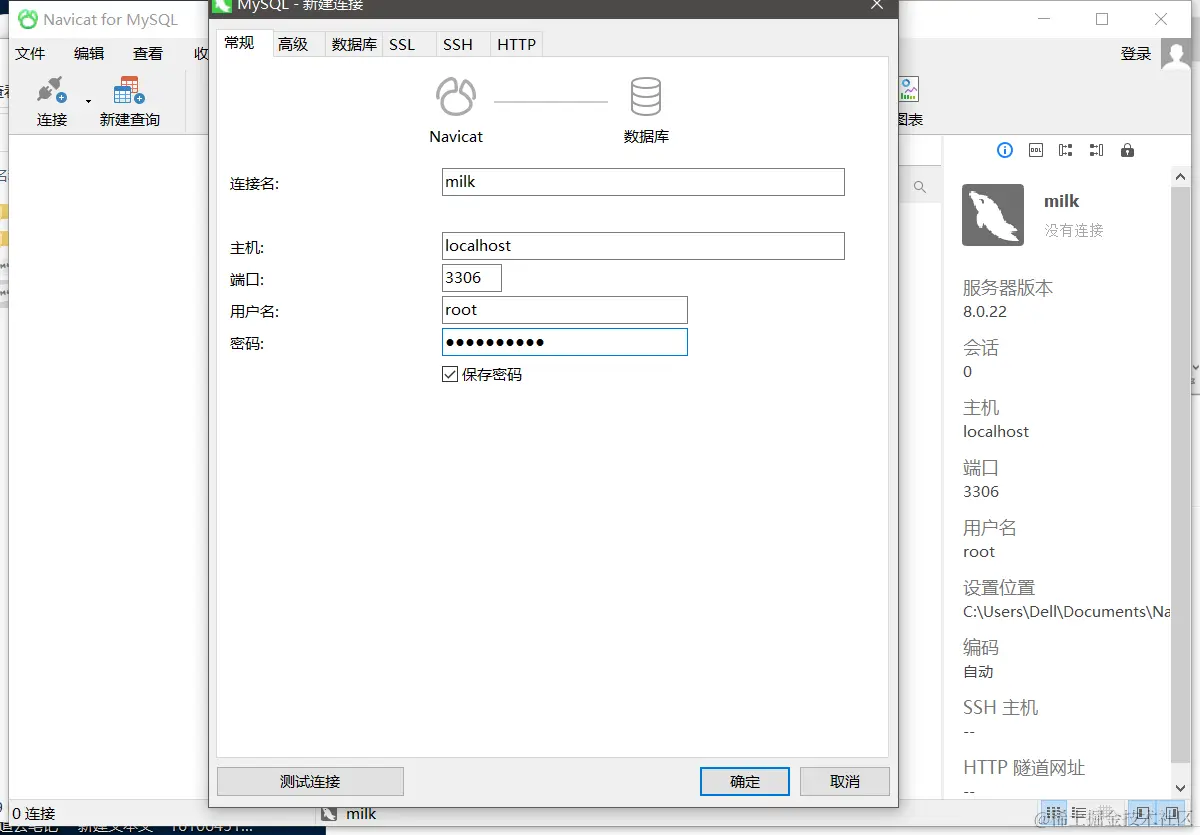Click the 图表 chart icon in the toolbar
The height and width of the screenshot is (835, 1200).
908,90
